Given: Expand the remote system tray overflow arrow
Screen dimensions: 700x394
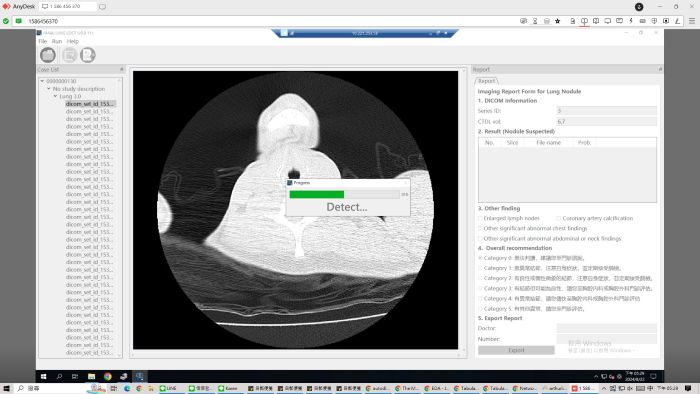Looking at the screenshot, I should 596,377.
